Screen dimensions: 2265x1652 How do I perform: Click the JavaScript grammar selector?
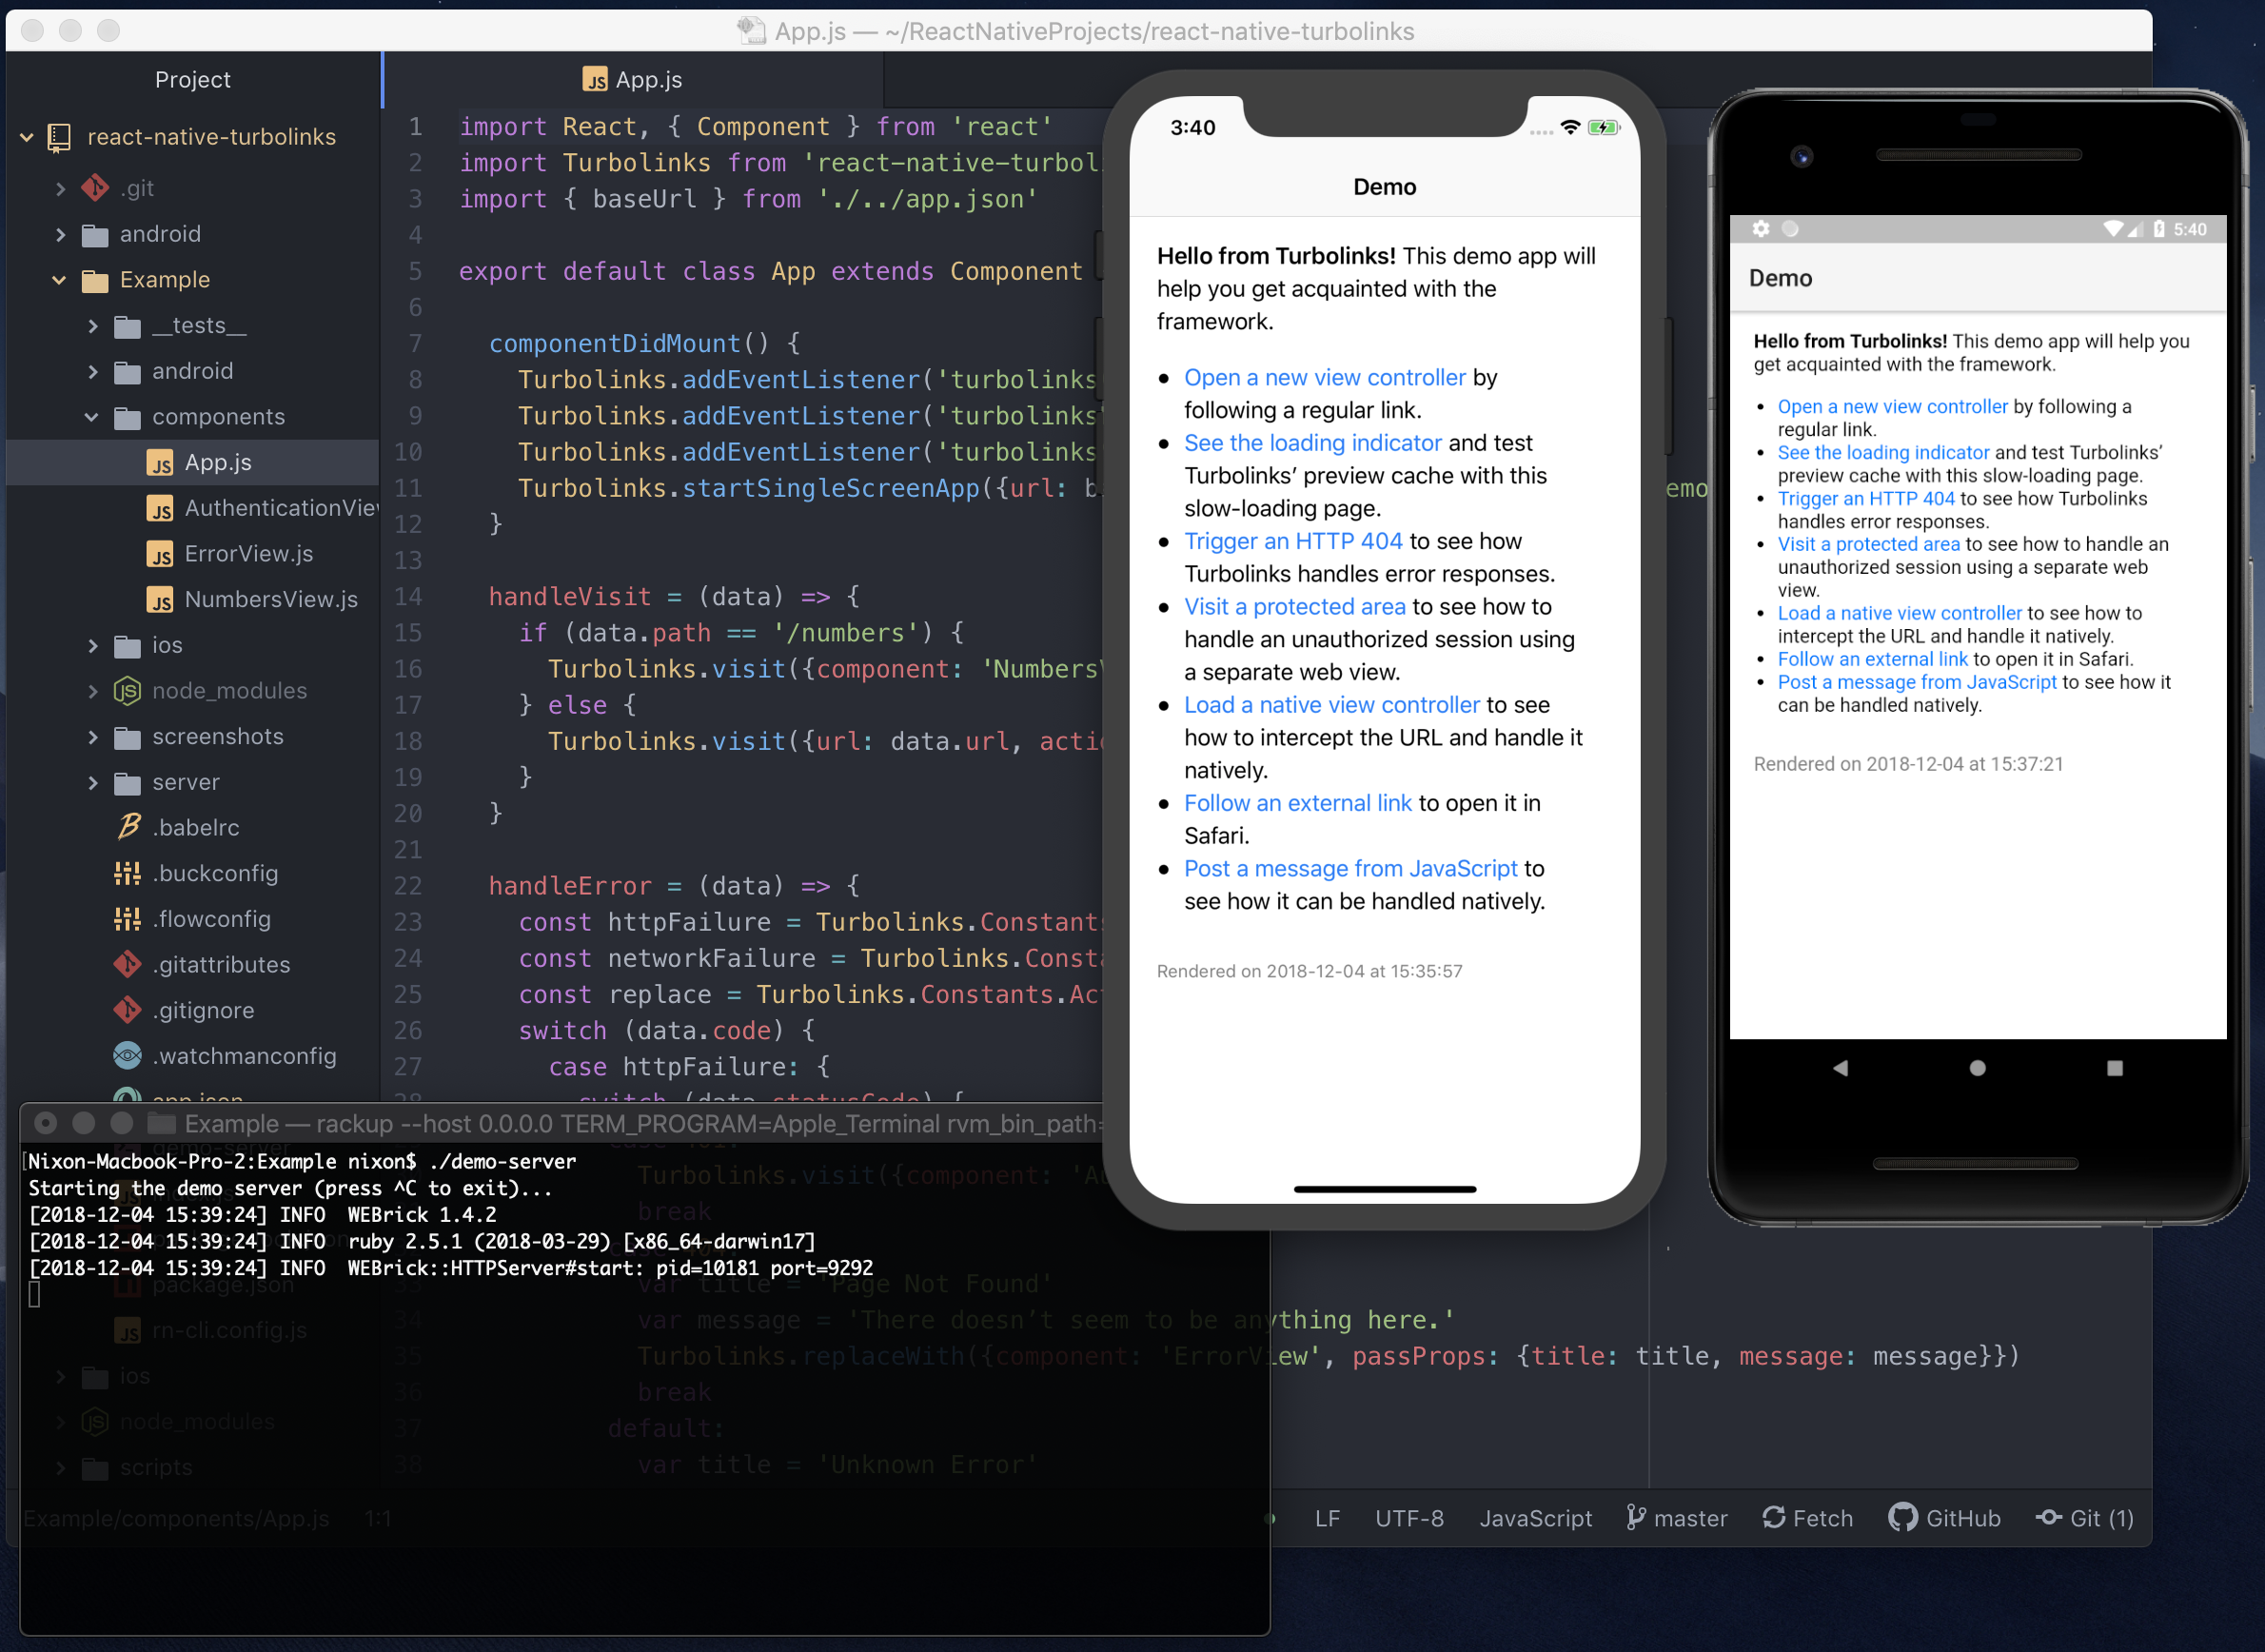(x=1535, y=1518)
